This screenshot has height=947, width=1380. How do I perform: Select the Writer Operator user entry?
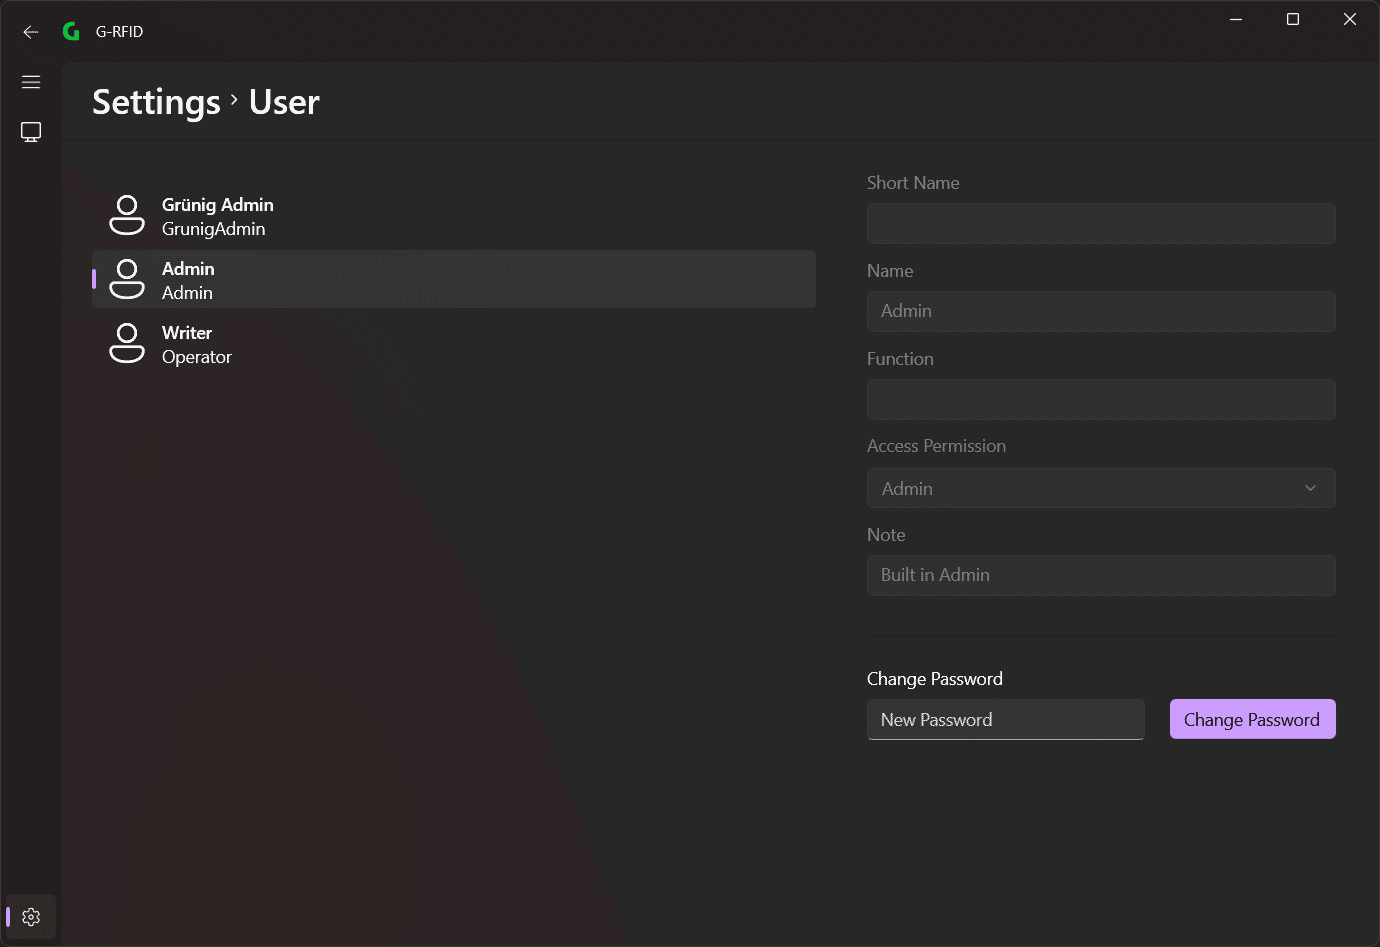point(454,343)
